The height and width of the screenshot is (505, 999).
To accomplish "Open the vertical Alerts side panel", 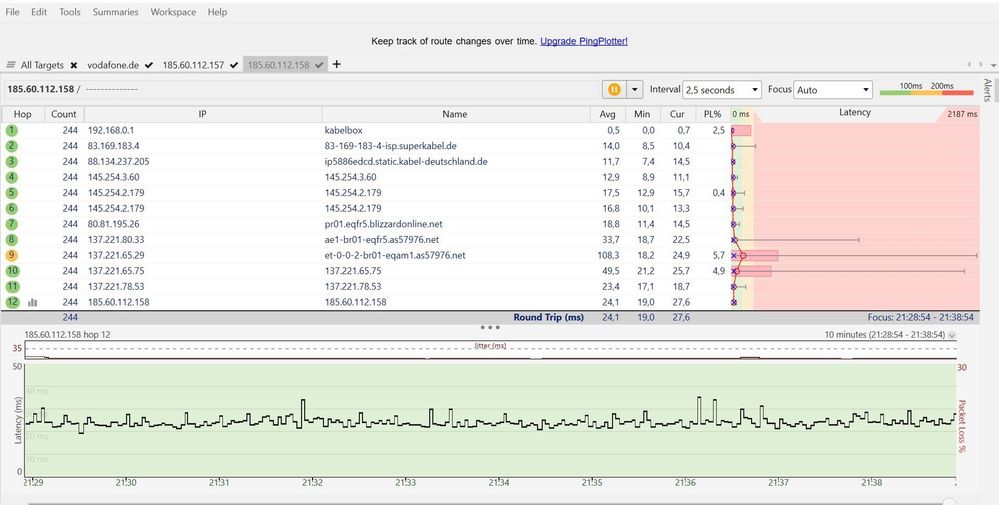I will (x=987, y=90).
